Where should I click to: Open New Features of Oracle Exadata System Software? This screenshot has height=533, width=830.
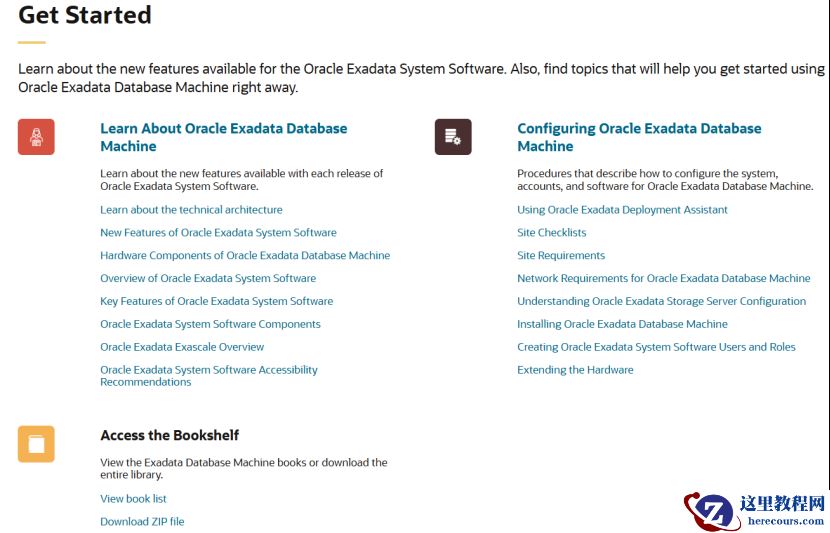(218, 233)
